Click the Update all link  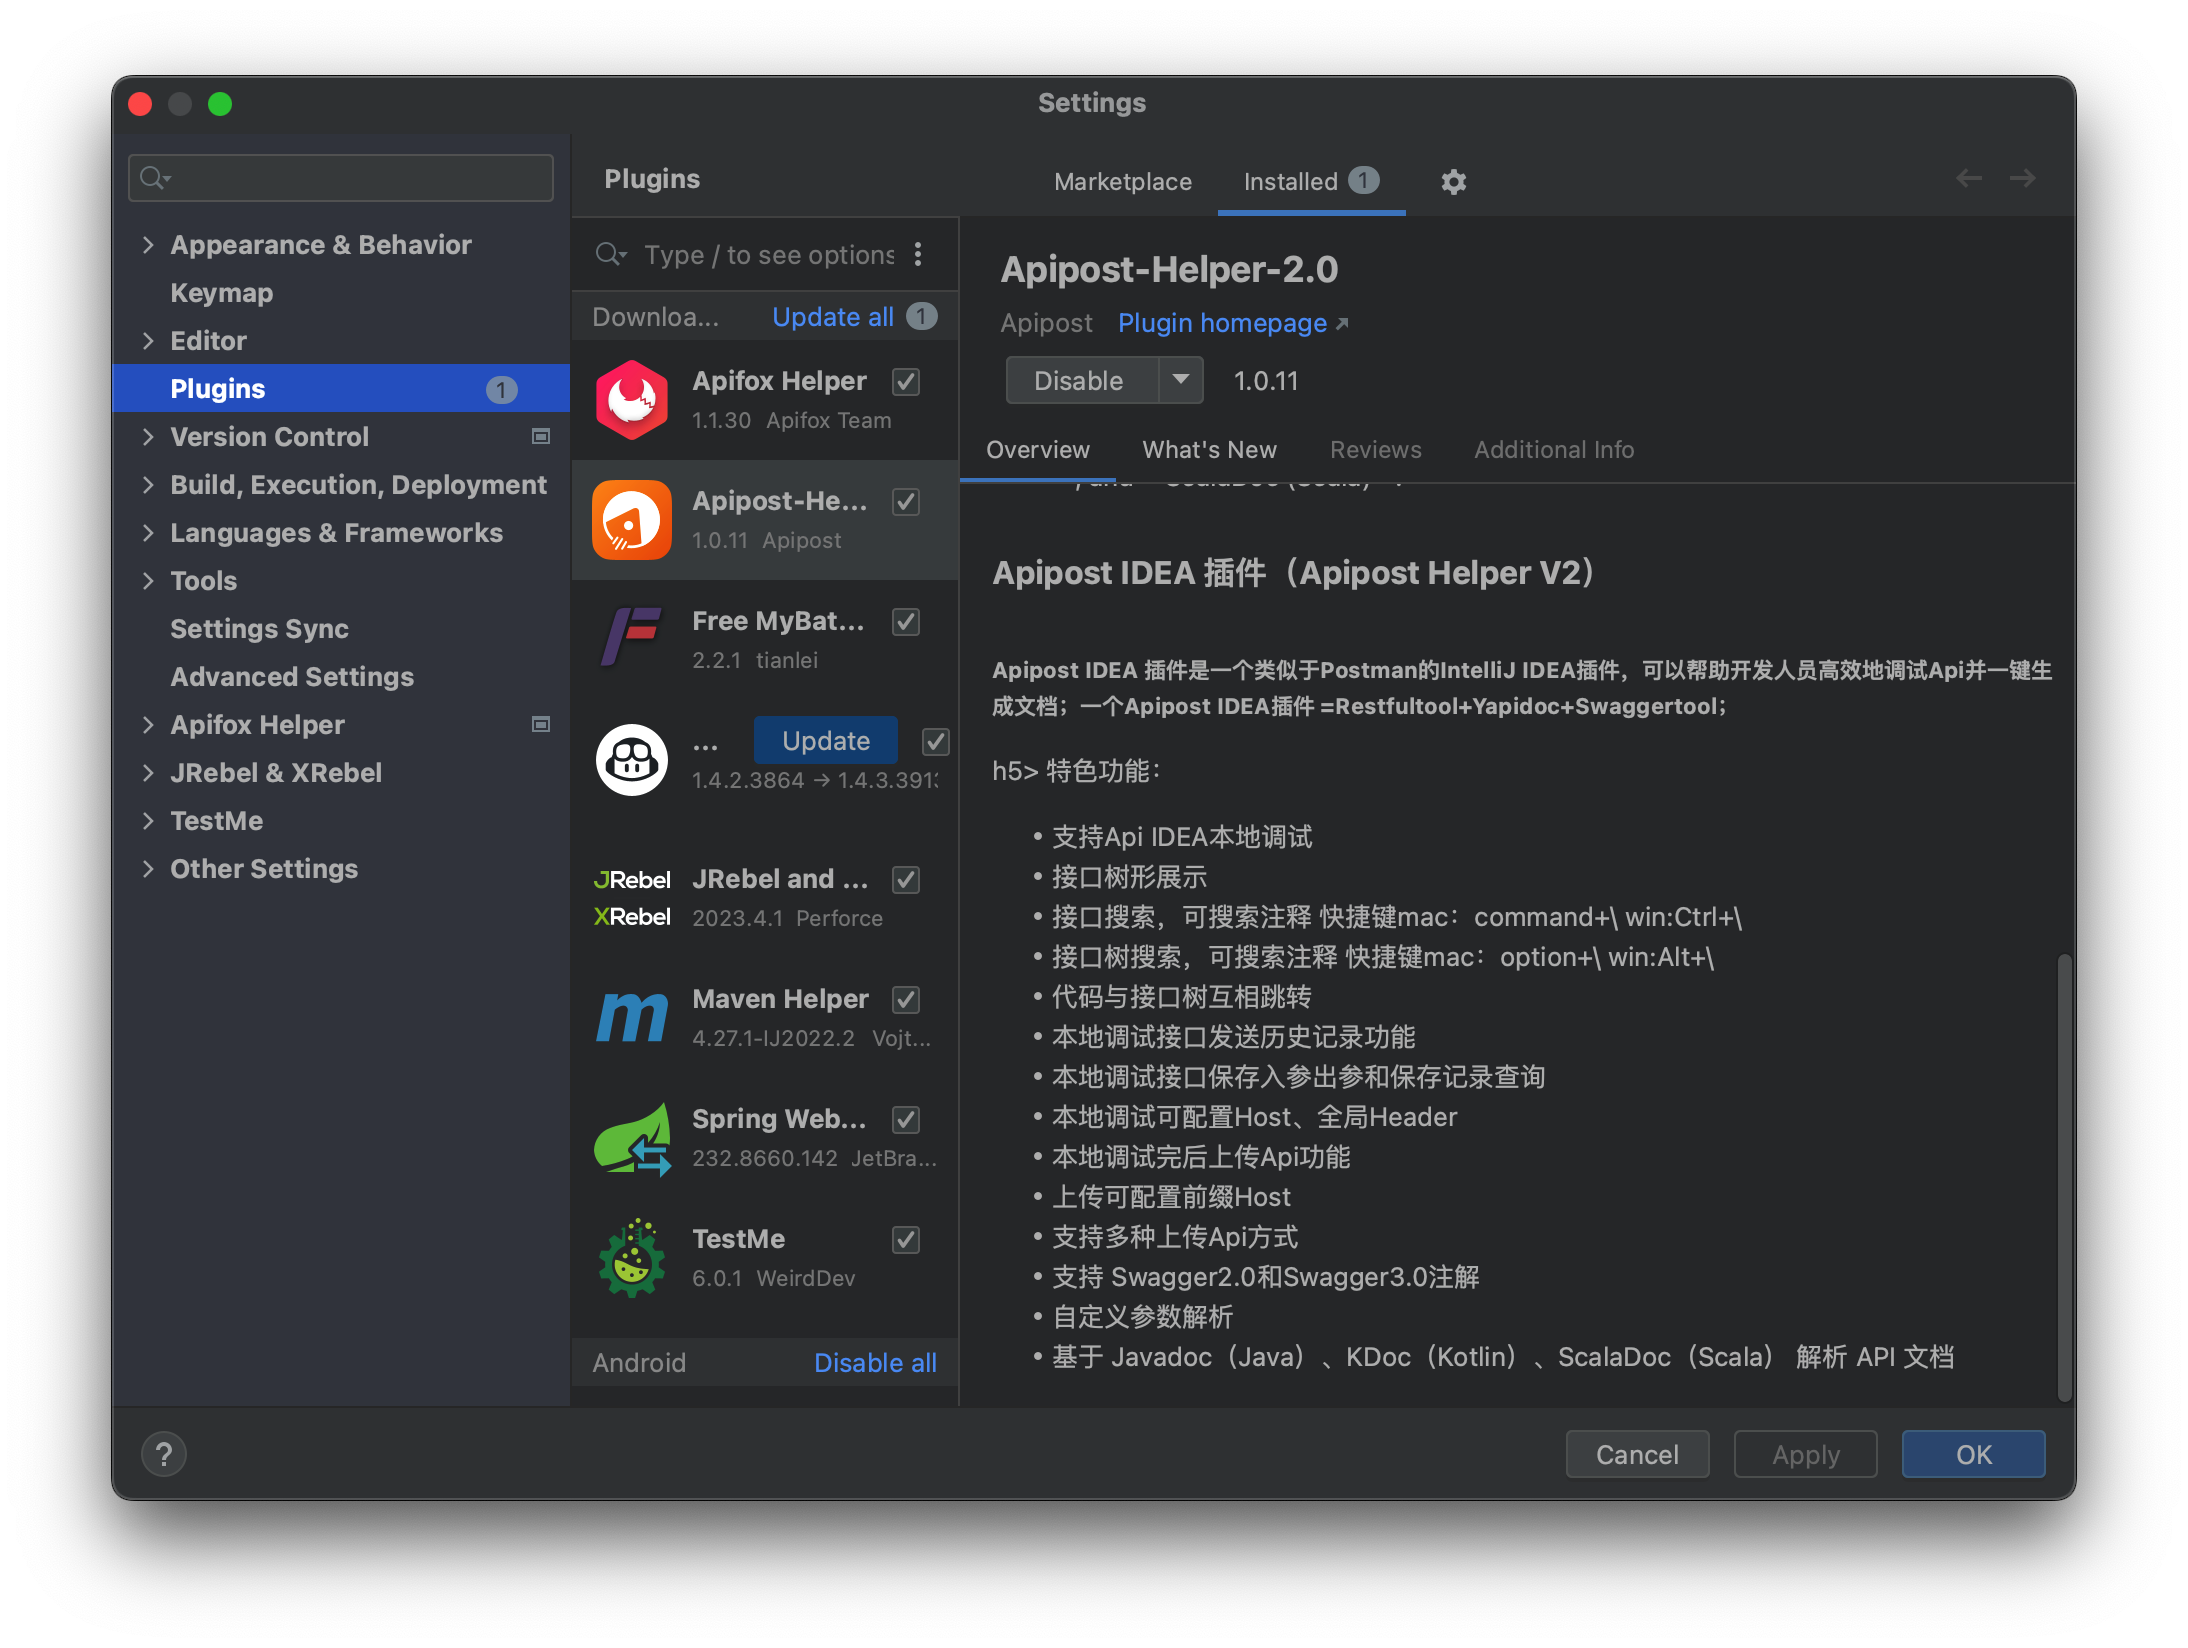[832, 317]
